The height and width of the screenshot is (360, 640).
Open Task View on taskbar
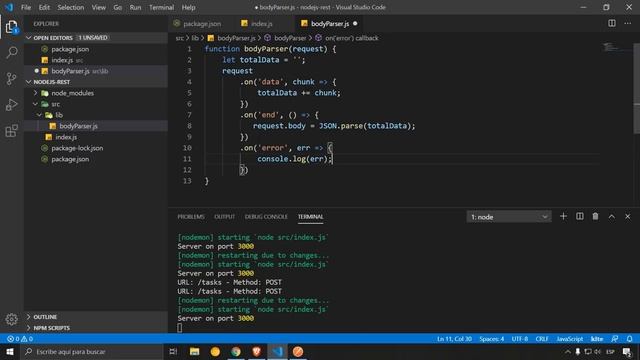point(173,351)
